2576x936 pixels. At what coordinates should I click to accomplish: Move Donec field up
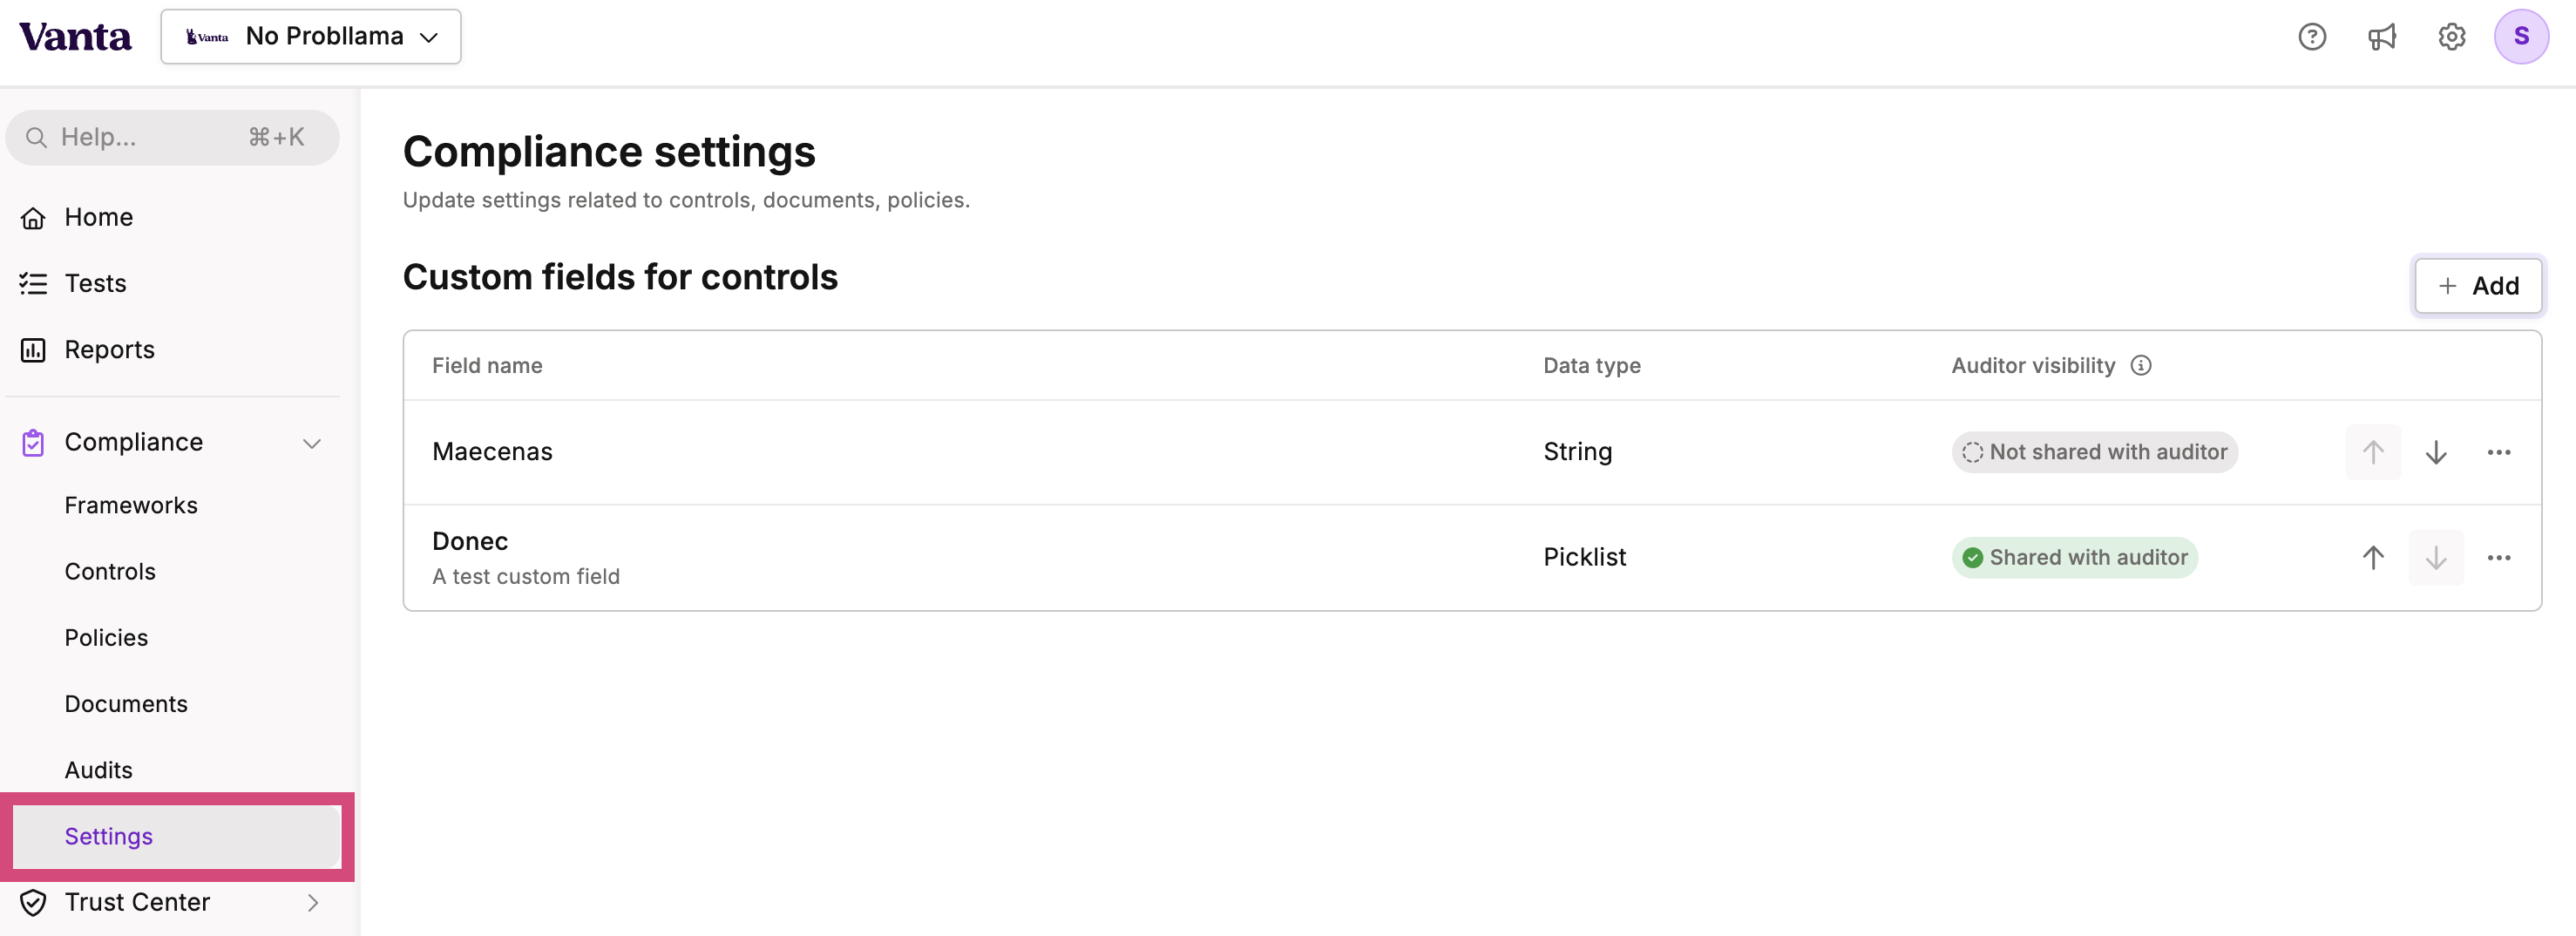[x=2372, y=557]
